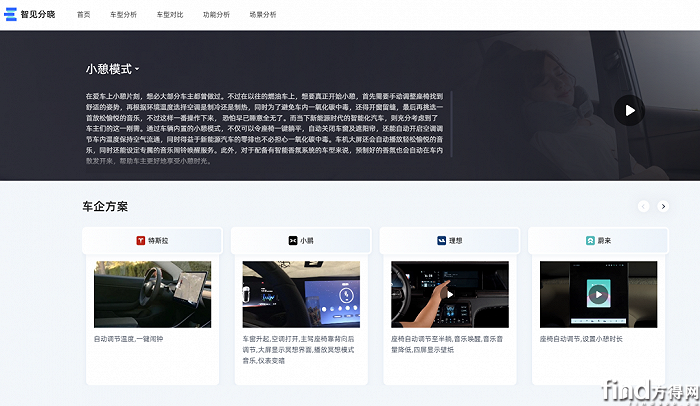Go to 车型对比 in the navigation
700x406 pixels.
pyautogui.click(x=170, y=15)
